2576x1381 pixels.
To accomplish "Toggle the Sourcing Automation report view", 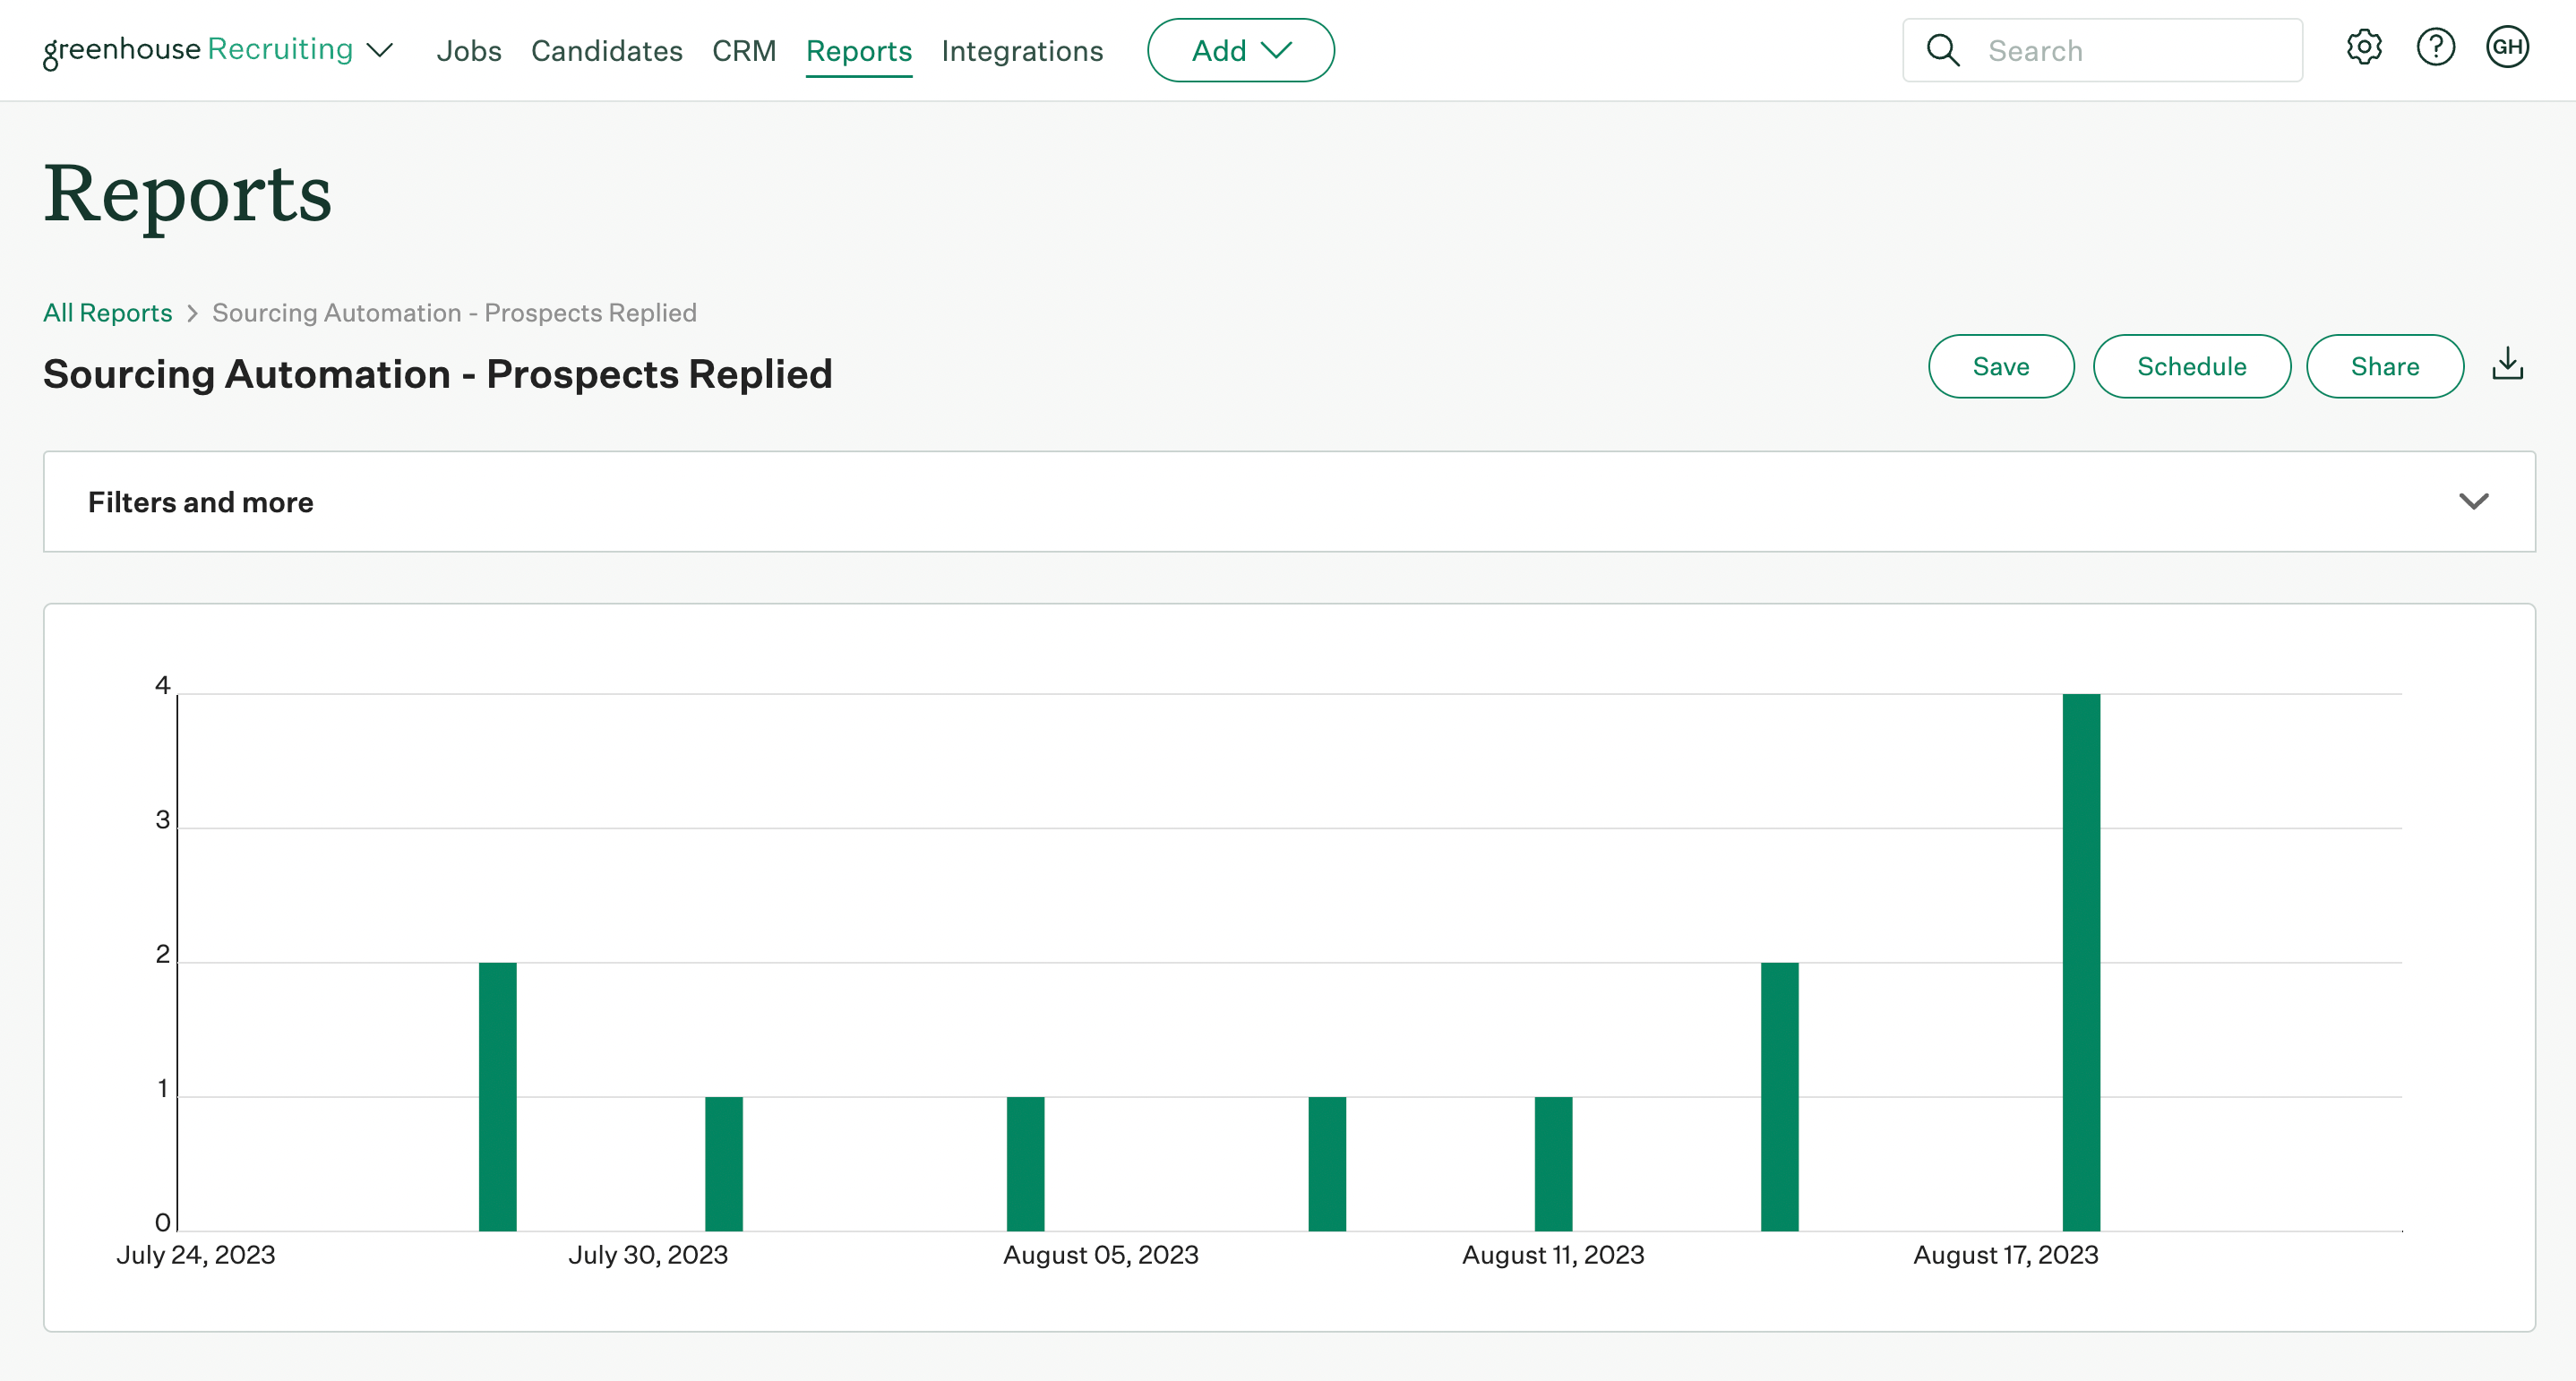I will pyautogui.click(x=2472, y=501).
